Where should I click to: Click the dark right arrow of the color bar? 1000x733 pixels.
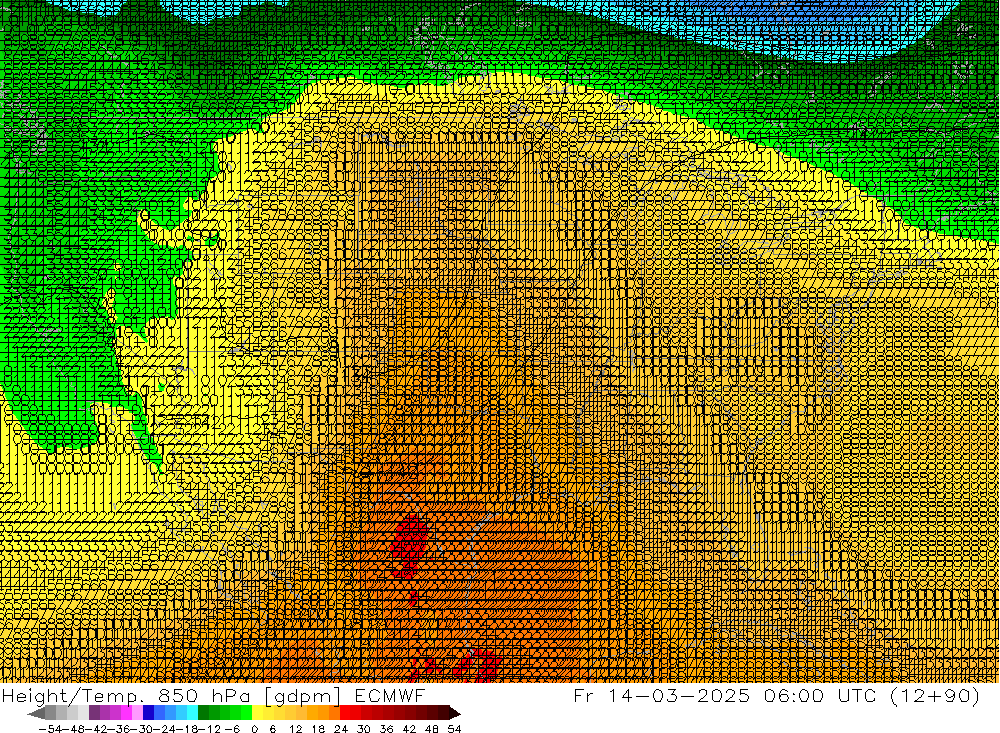coord(455,713)
